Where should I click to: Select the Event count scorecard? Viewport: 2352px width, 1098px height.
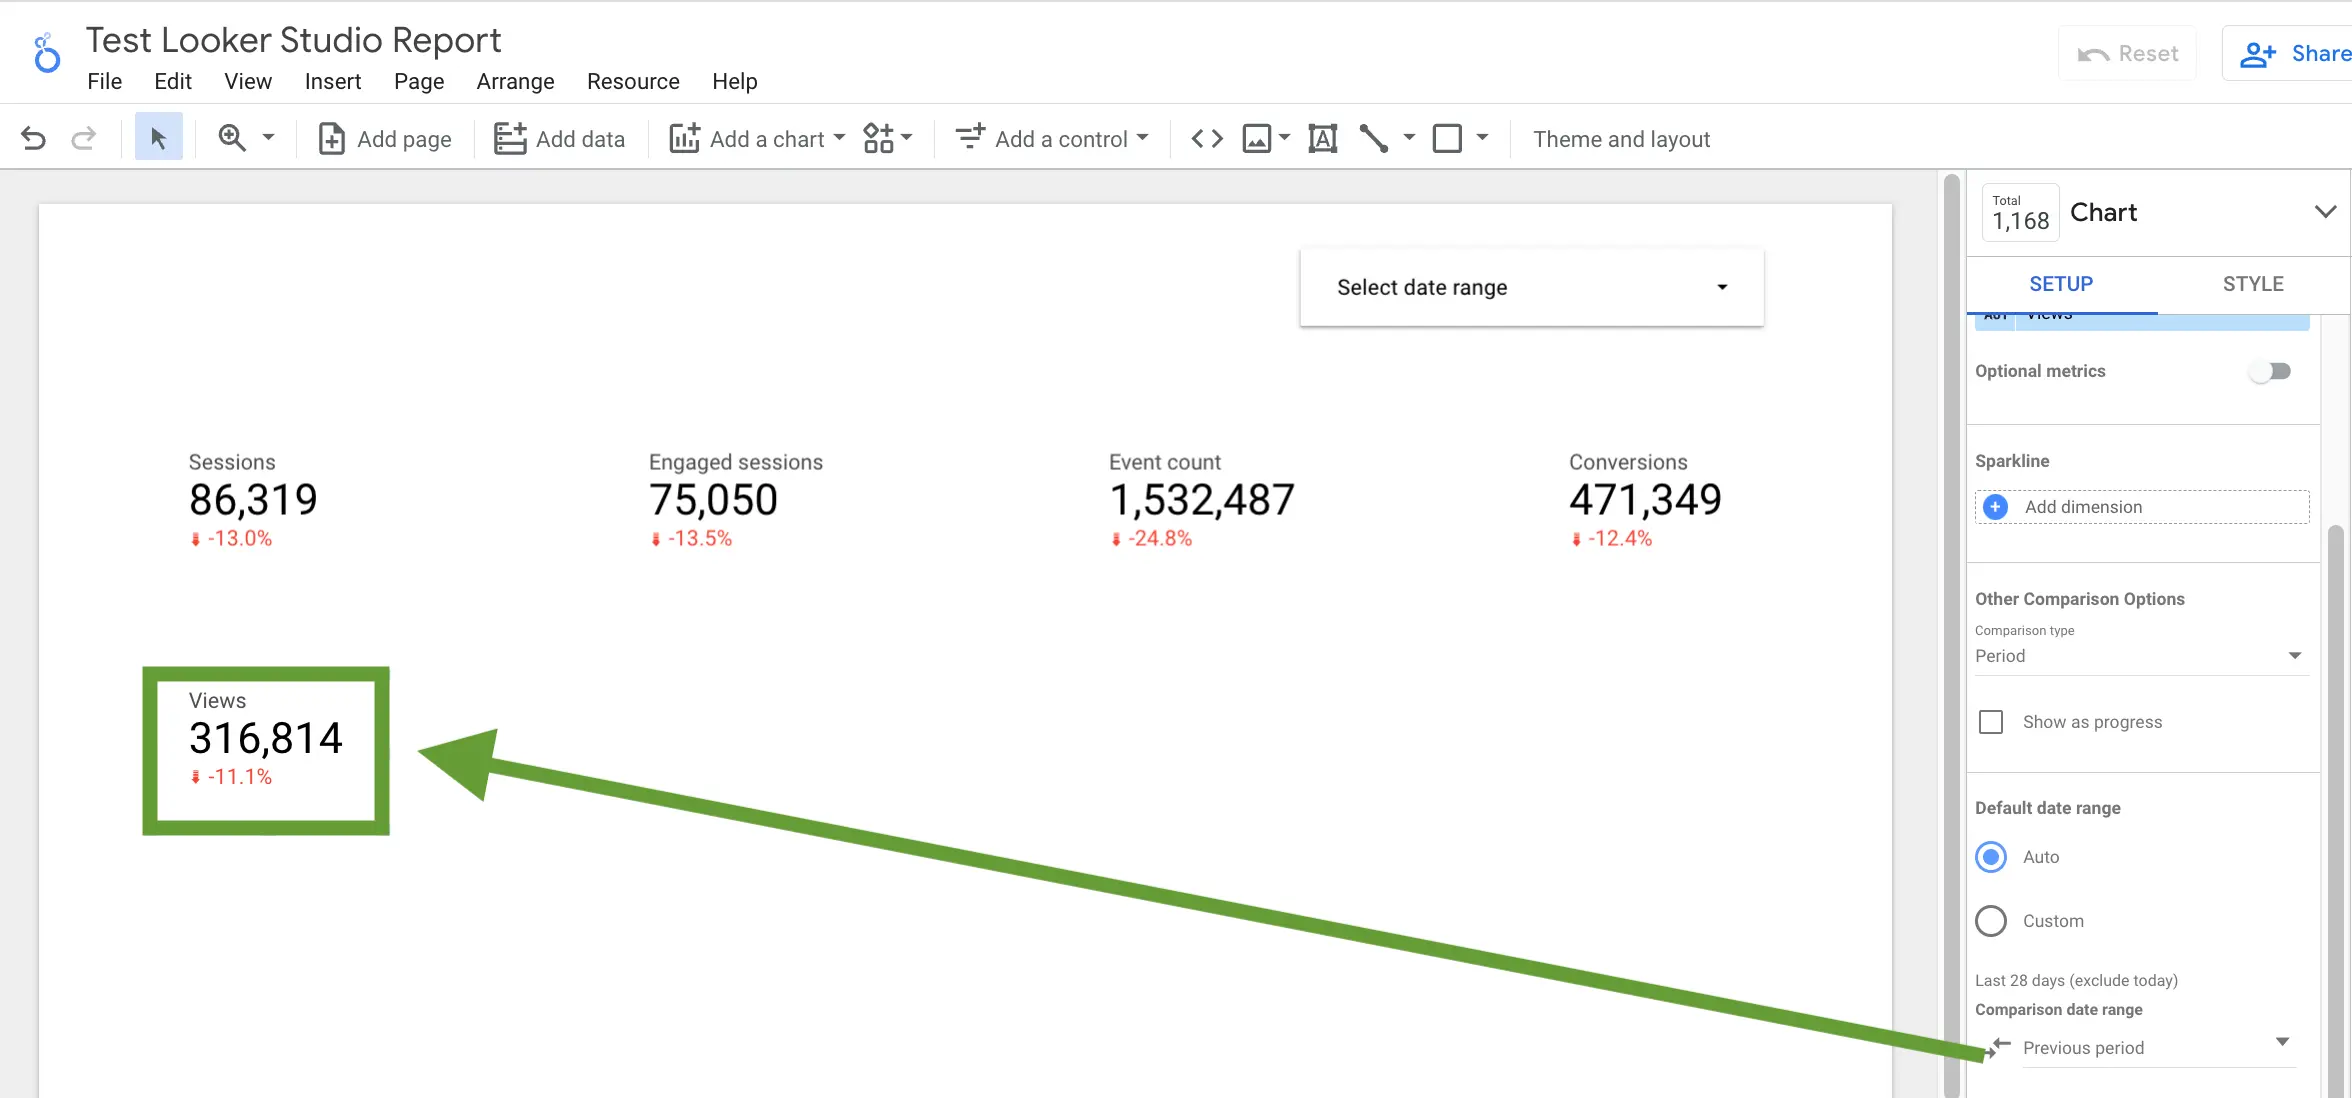[x=1202, y=499]
